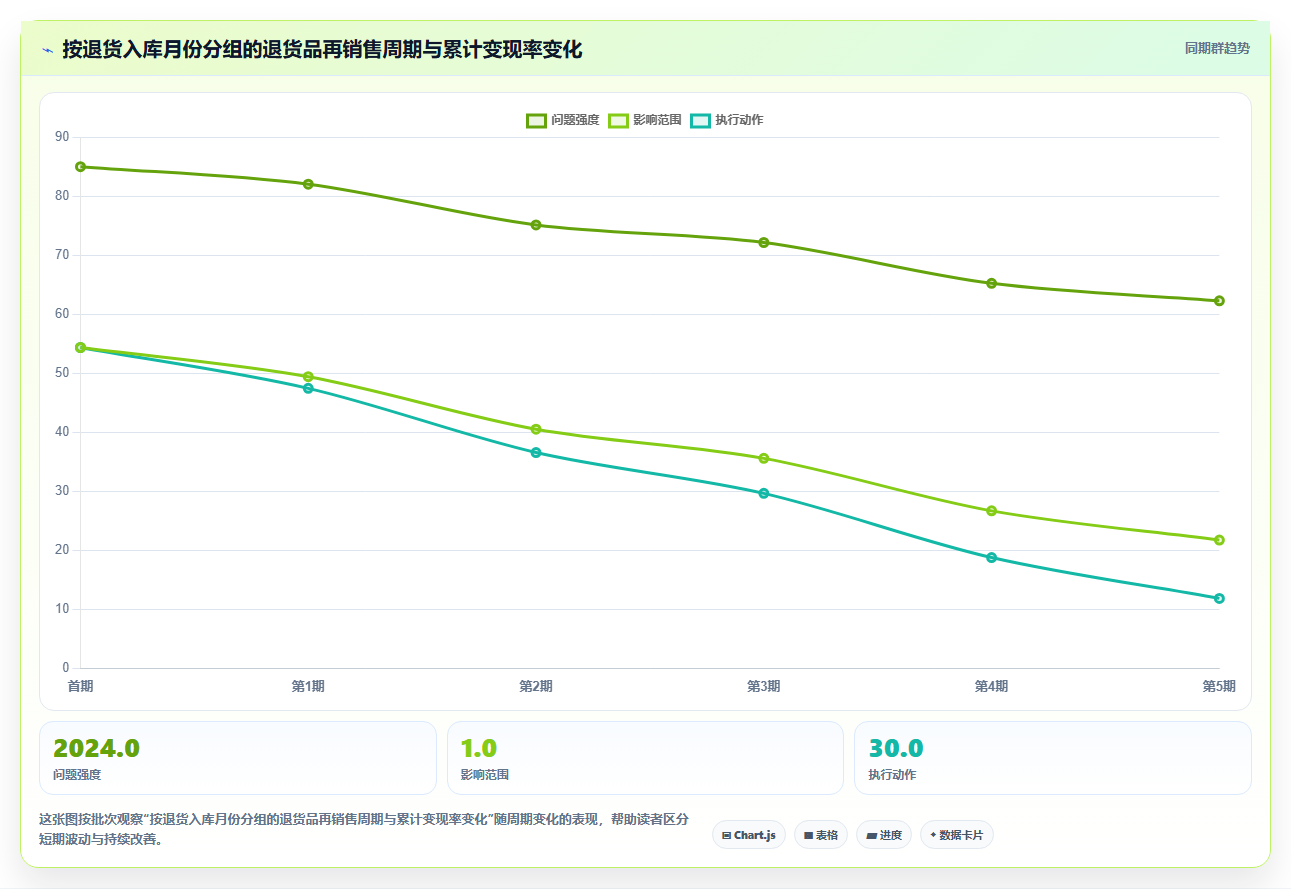Click 问题强度 data point at 第5期

pyautogui.click(x=1219, y=301)
